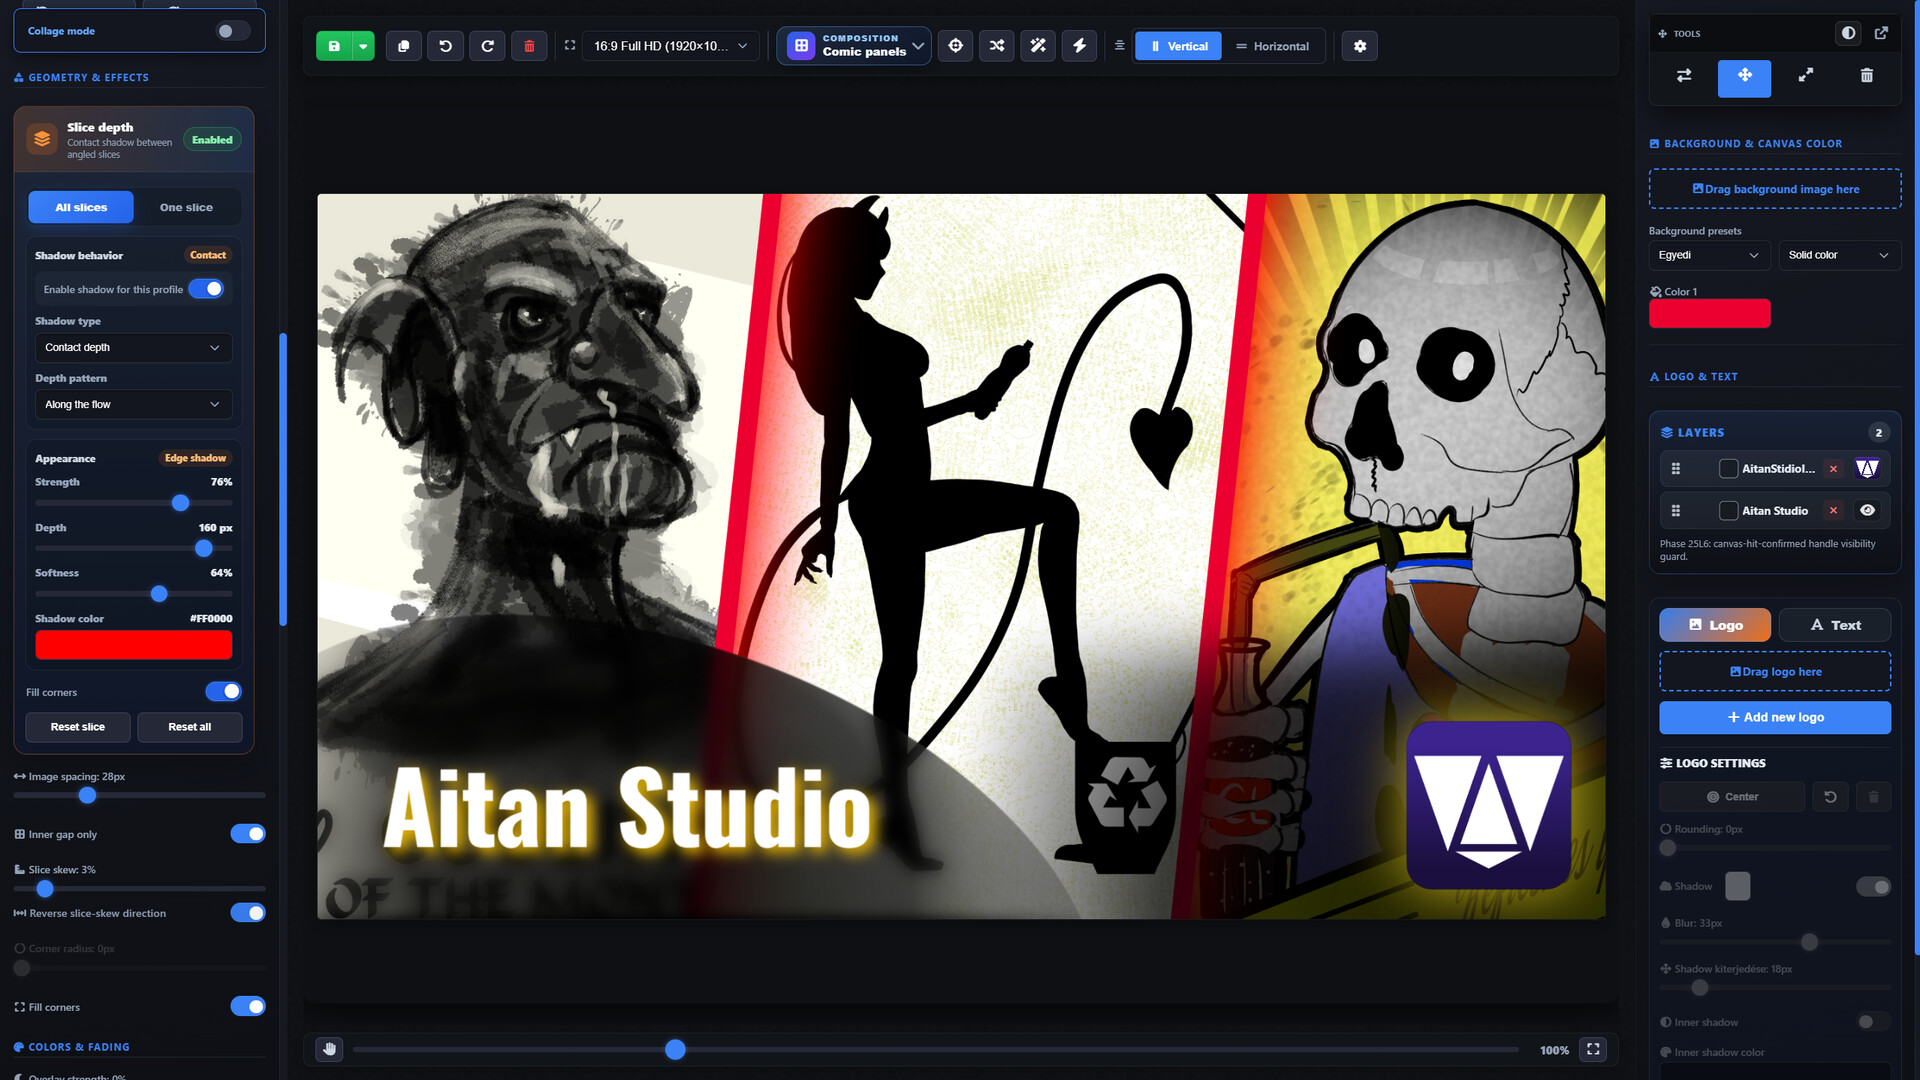Image resolution: width=1920 pixels, height=1080 pixels.
Task: Switch to the Logo tab
Action: pos(1715,625)
